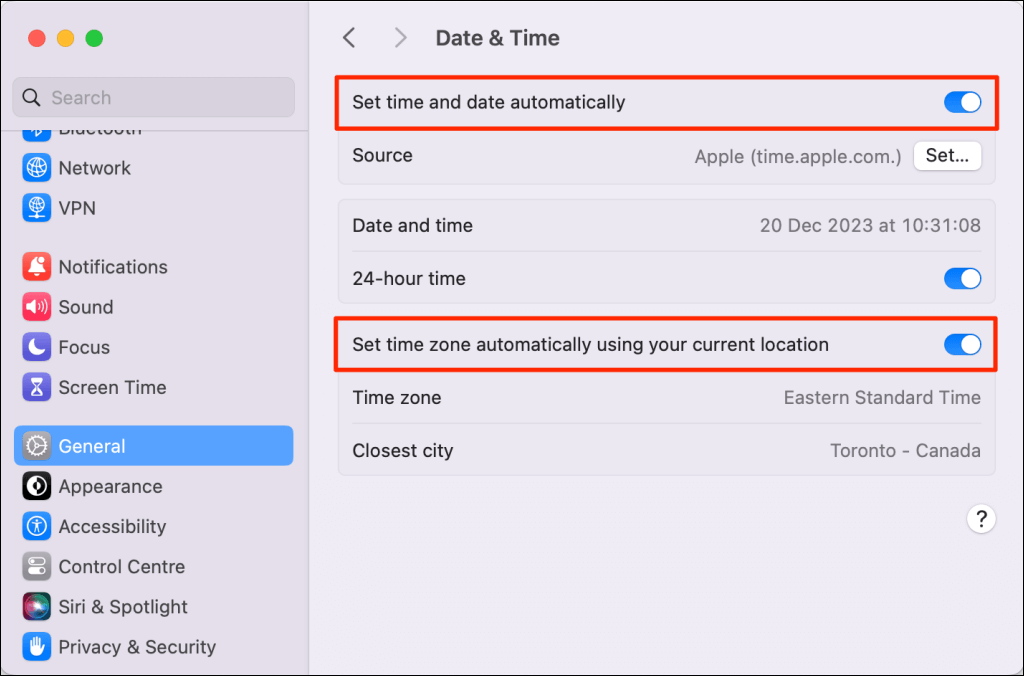The height and width of the screenshot is (676, 1024).
Task: Click the Network globe icon in sidebar
Action: click(37, 168)
